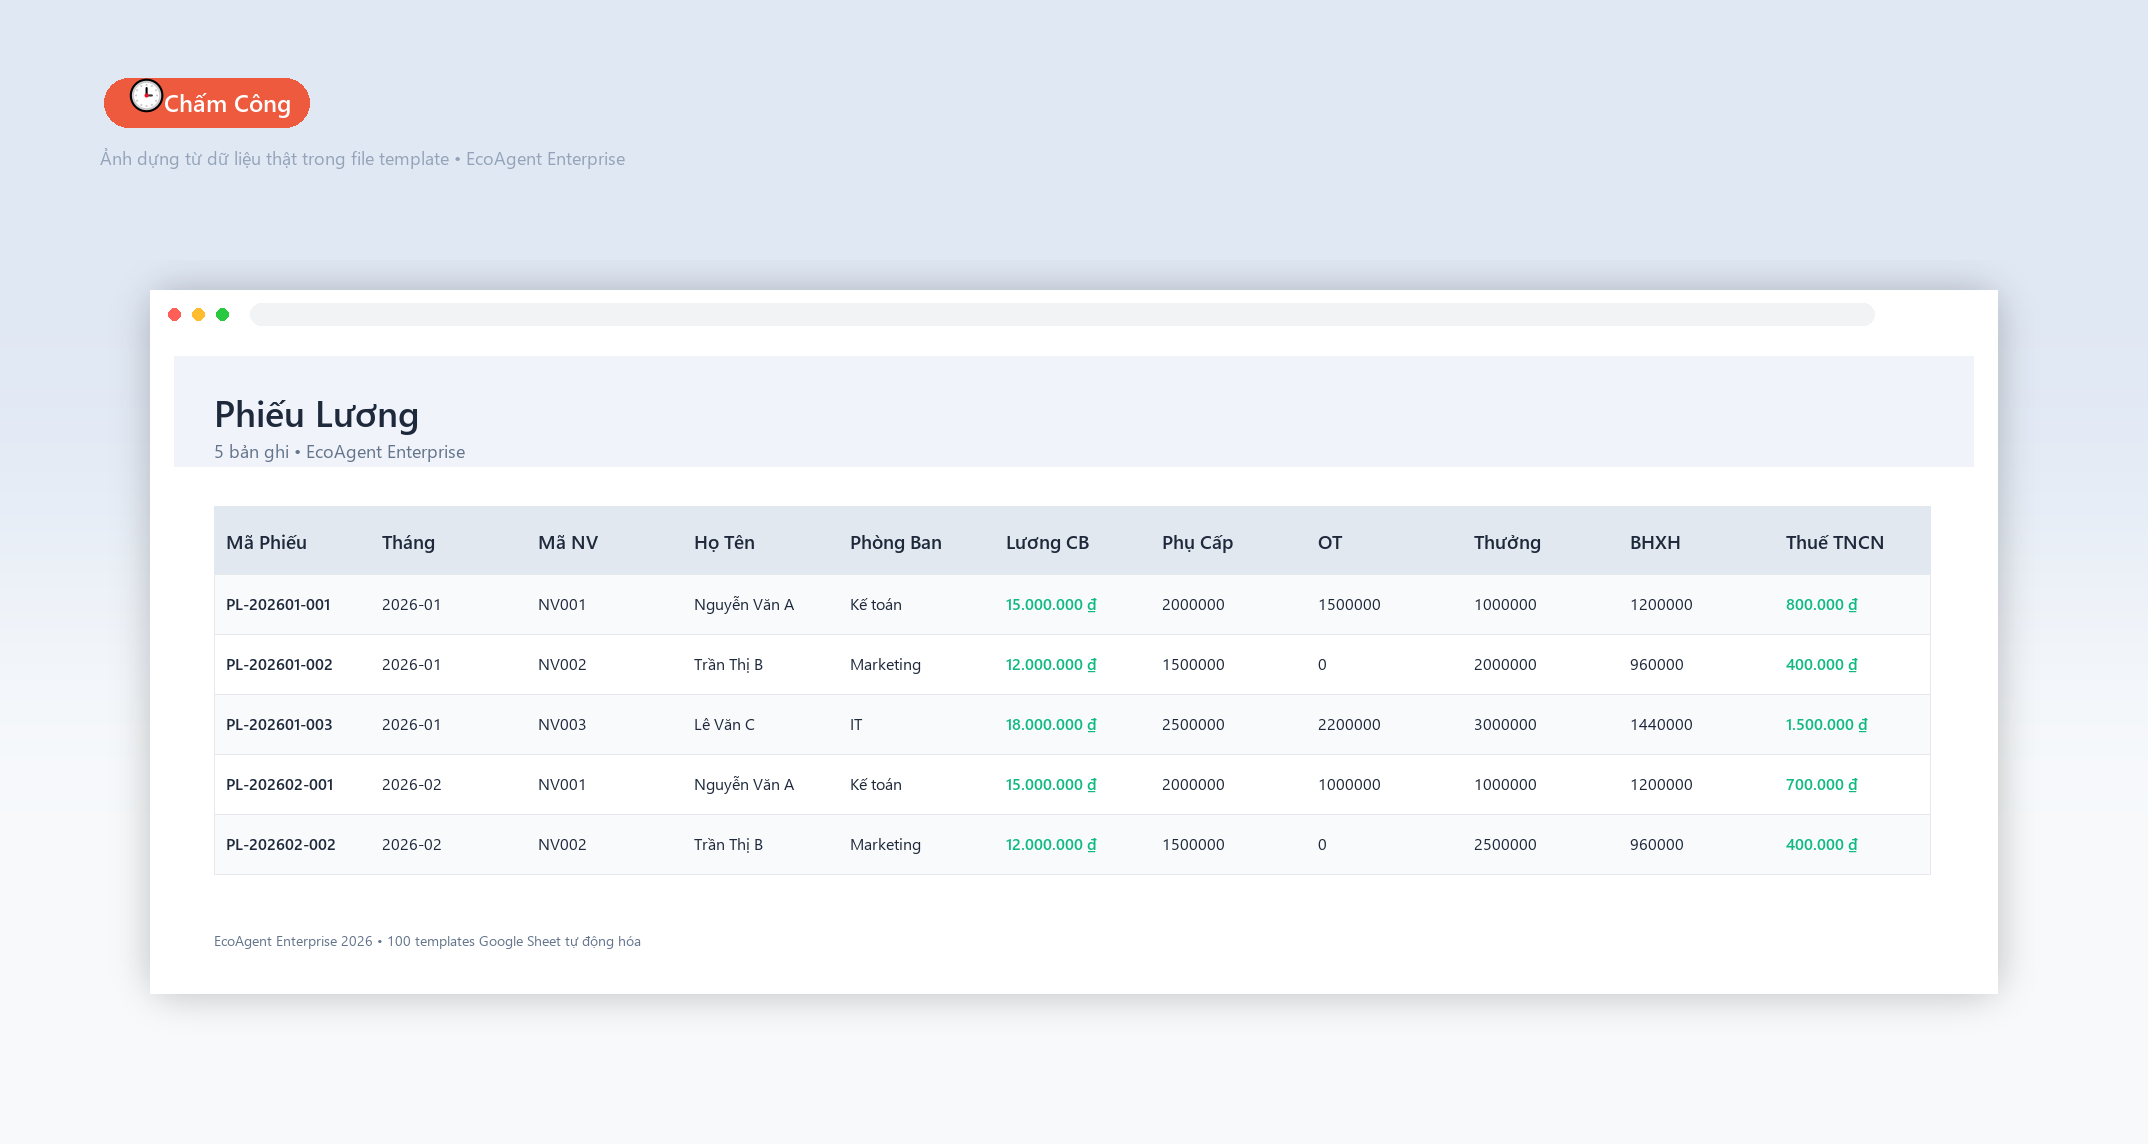This screenshot has height=1144, width=2148.
Task: Click the Lê Văn C name cell
Action: pos(724,724)
